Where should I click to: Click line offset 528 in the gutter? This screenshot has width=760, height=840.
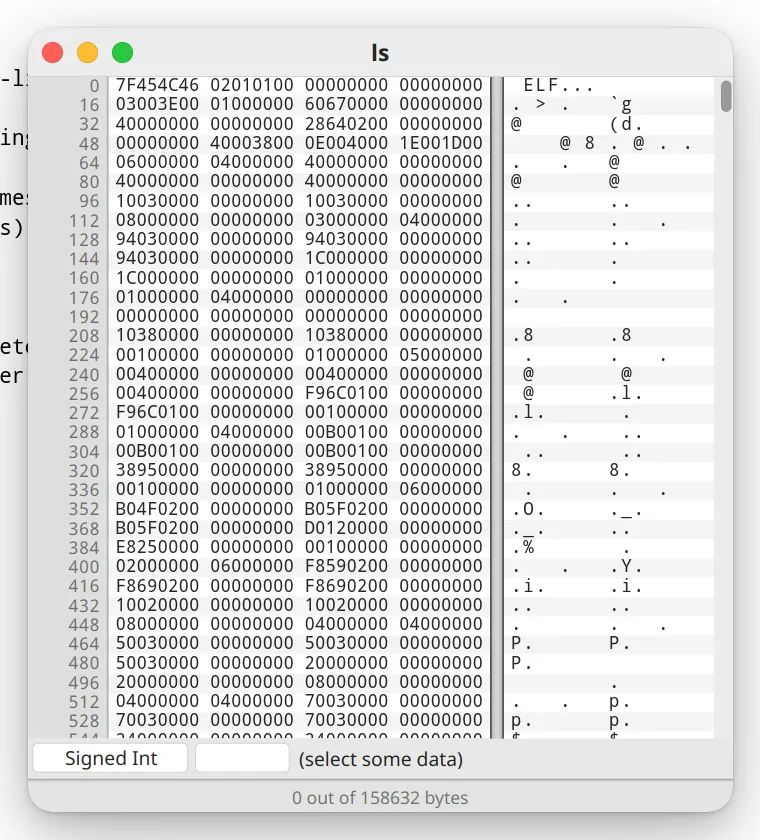pos(84,721)
